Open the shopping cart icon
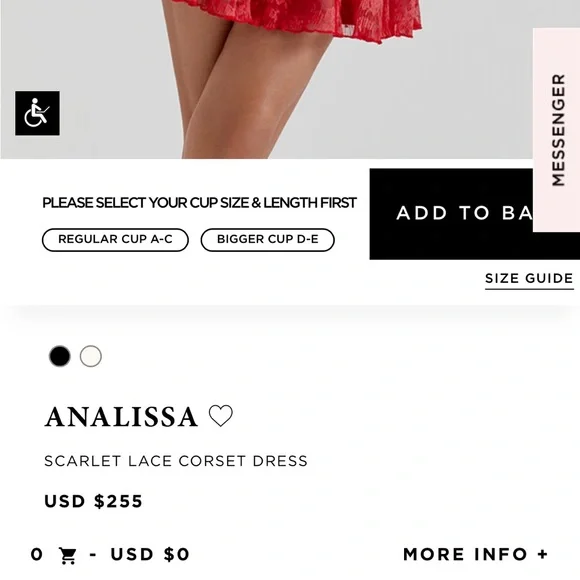580x580 pixels. click(68, 555)
